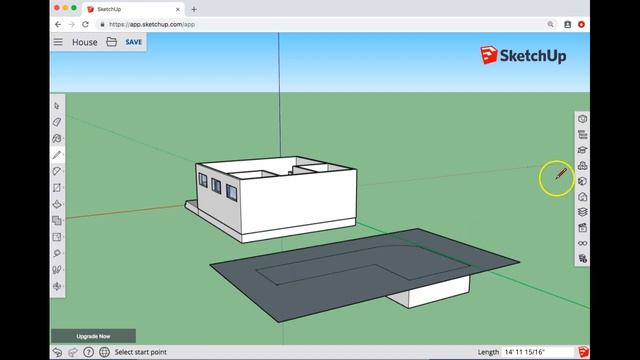Image resolution: width=640 pixels, height=360 pixels.
Task: Click the SketchUp logo in status bar
Action: (583, 352)
